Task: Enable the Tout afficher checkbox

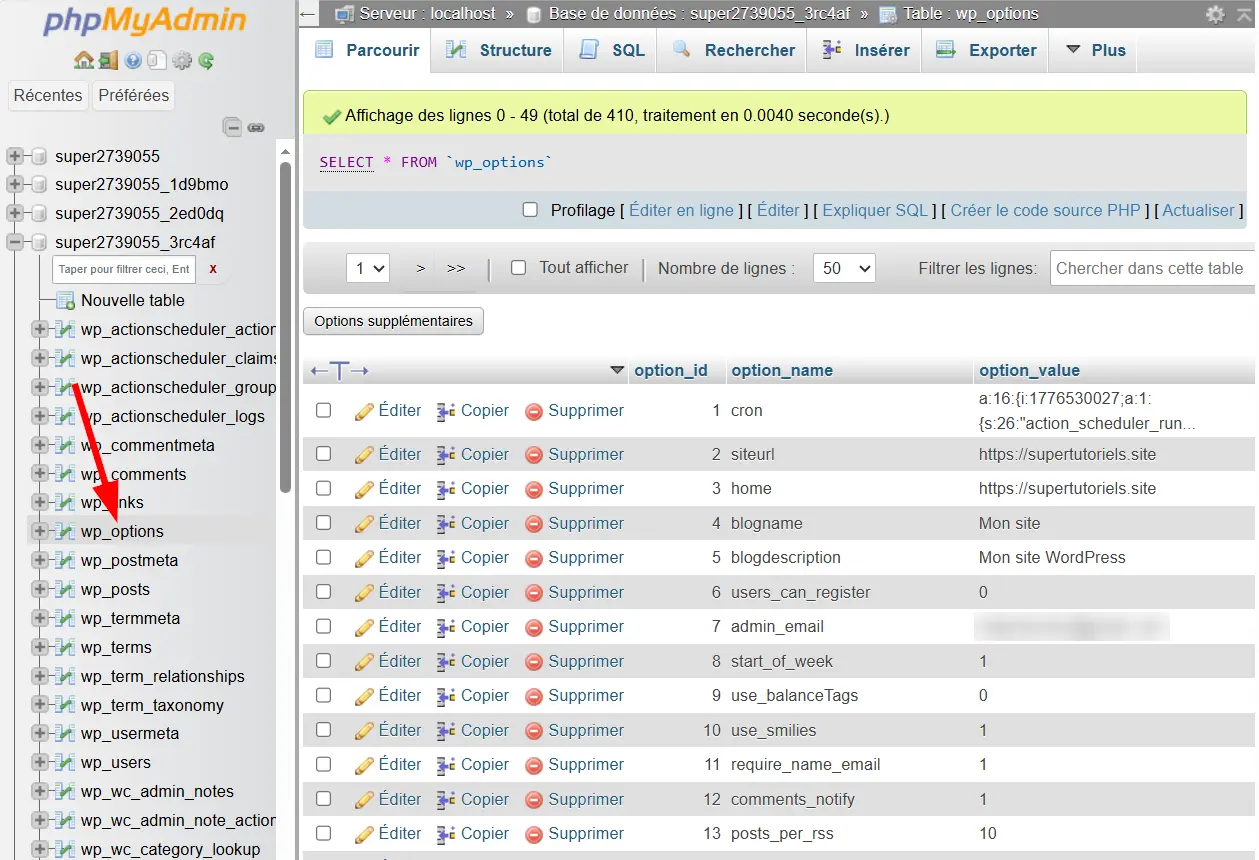Action: [518, 268]
